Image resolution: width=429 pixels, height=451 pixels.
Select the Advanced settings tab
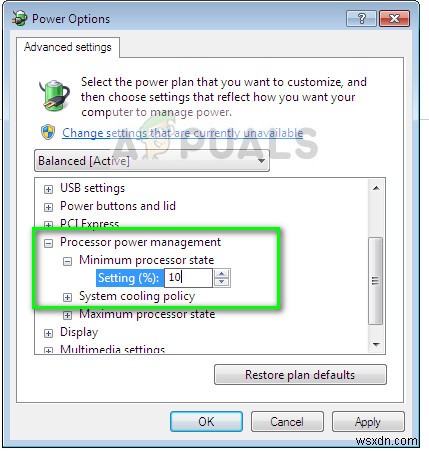click(68, 47)
